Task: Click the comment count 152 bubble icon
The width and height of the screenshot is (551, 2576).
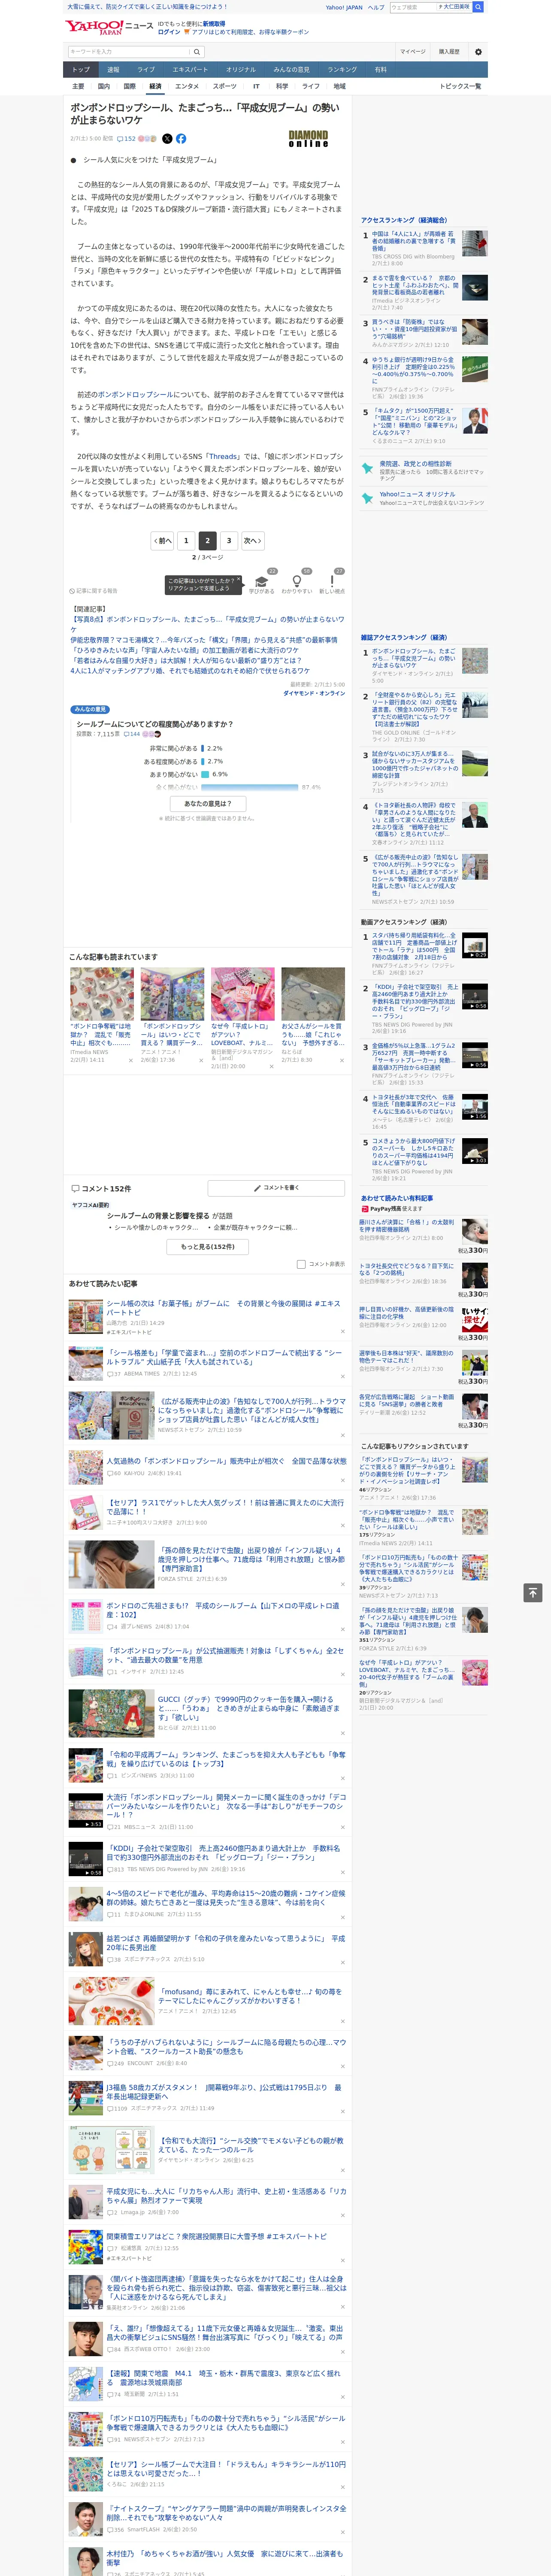Action: coord(126,139)
